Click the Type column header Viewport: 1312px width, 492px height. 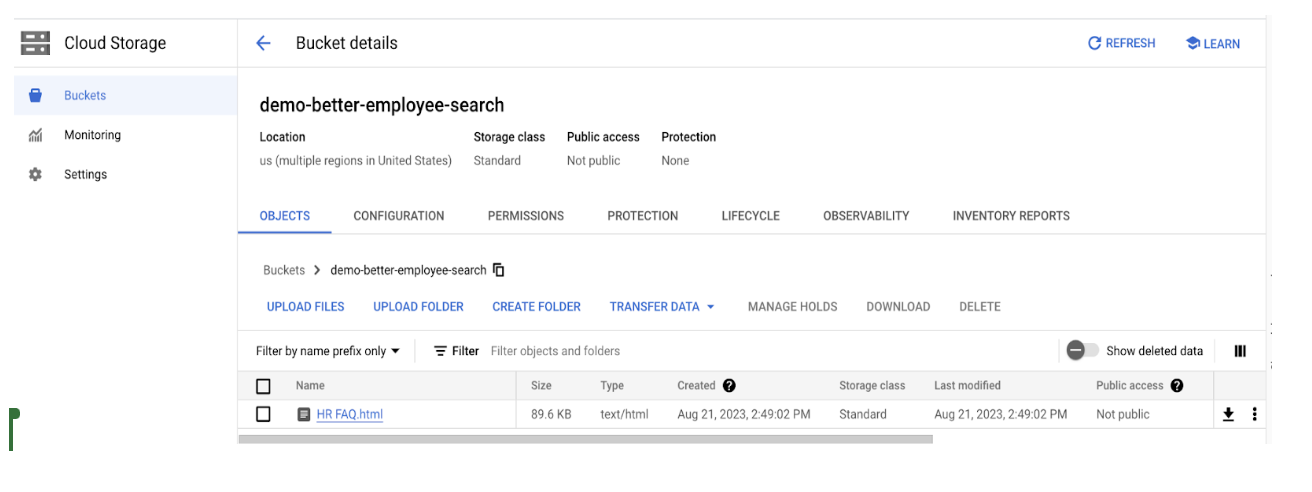coord(612,385)
